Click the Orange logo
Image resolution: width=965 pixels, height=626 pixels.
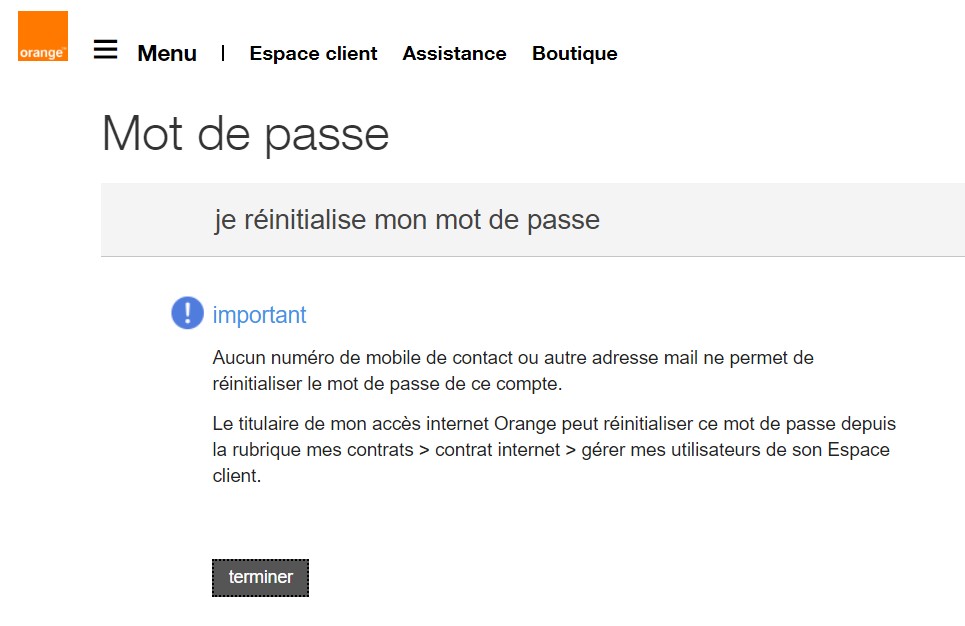coord(43,36)
